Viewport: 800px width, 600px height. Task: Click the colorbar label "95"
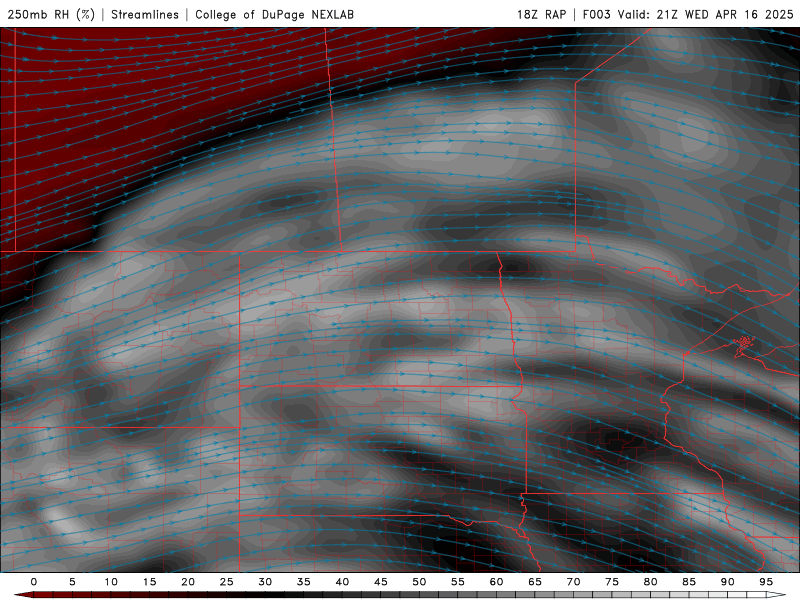click(766, 582)
